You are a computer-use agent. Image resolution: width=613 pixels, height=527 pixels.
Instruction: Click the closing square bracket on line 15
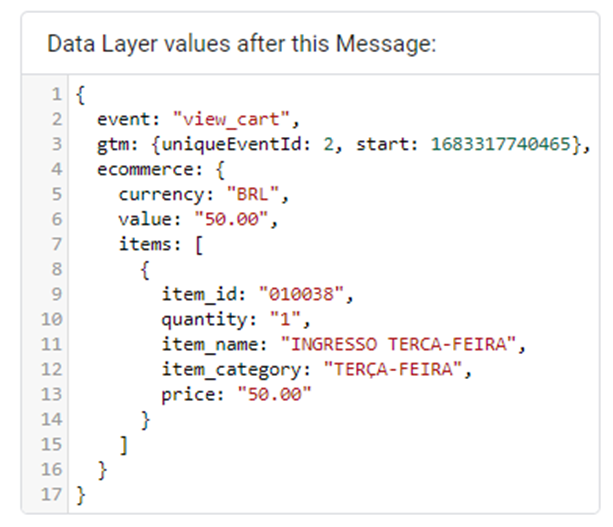(x=123, y=445)
